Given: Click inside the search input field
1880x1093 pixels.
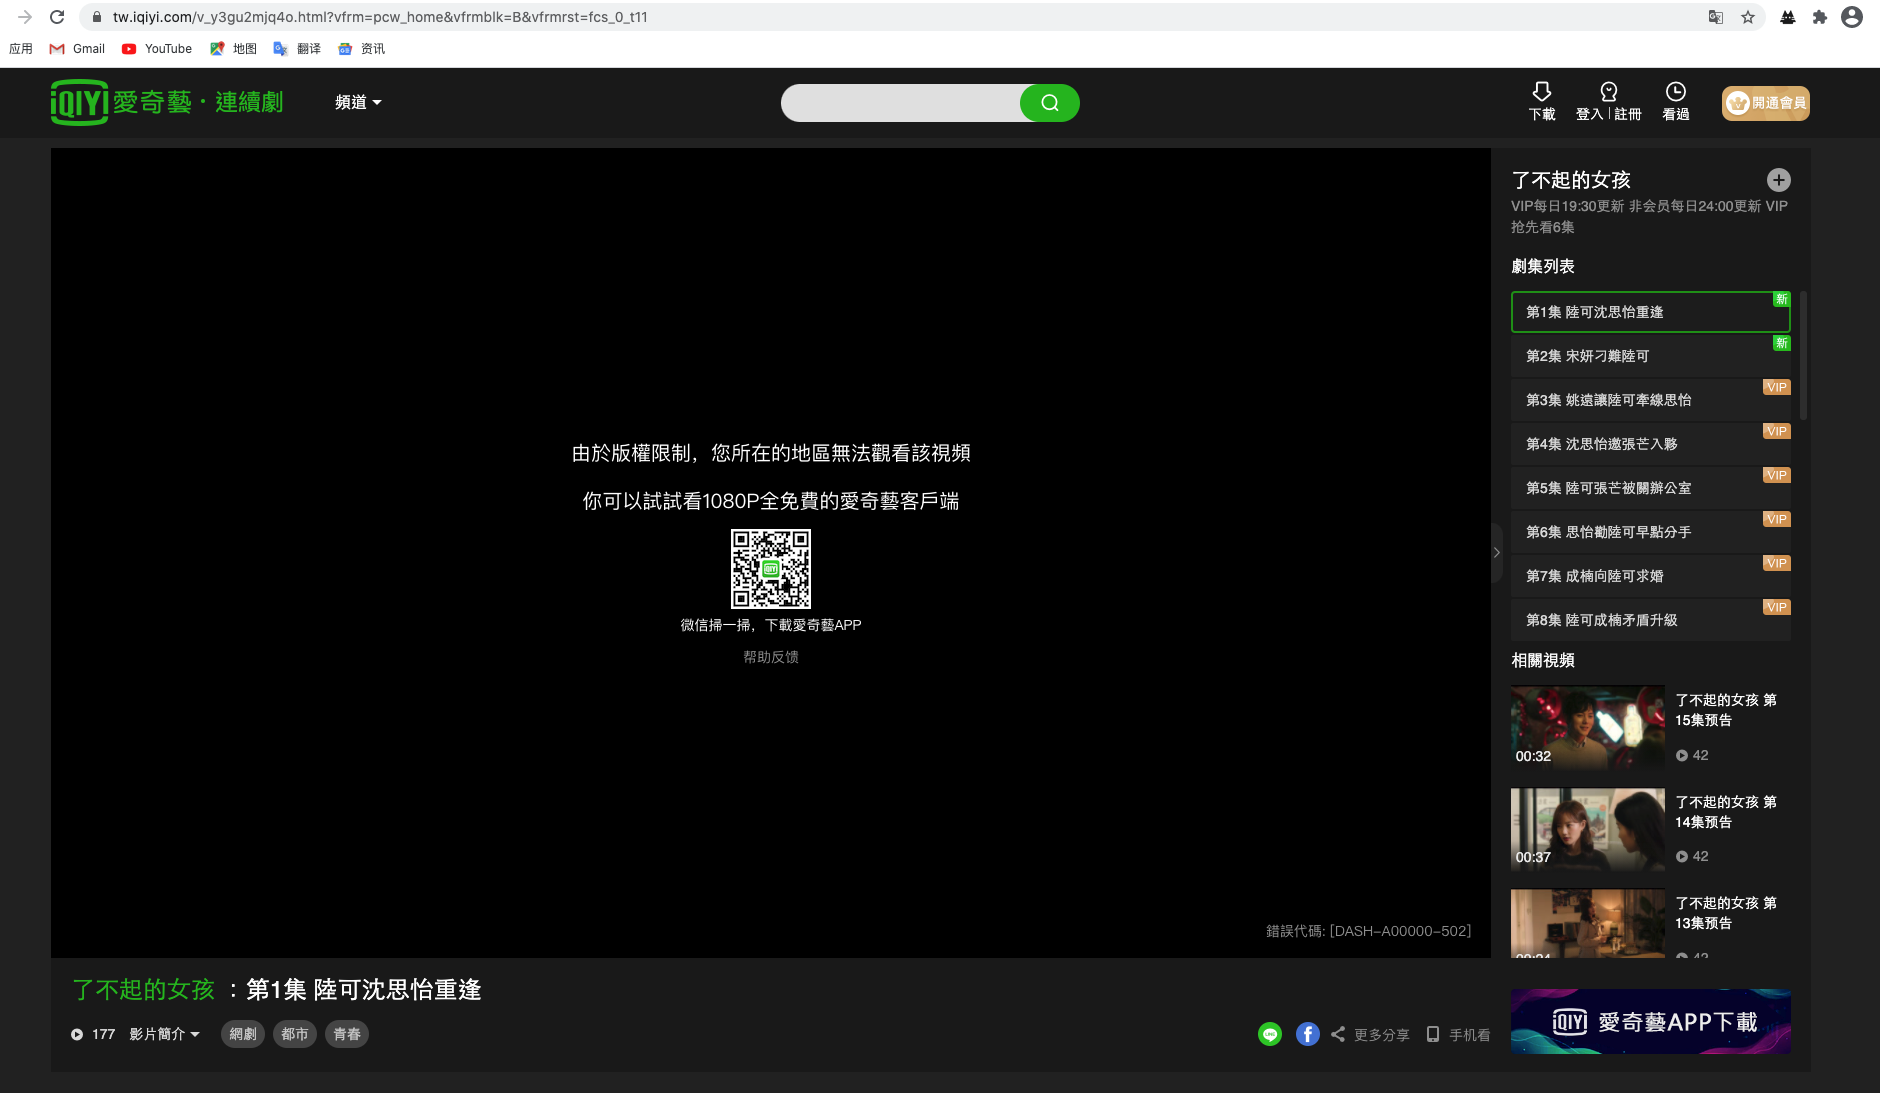Looking at the screenshot, I should pyautogui.click(x=900, y=103).
